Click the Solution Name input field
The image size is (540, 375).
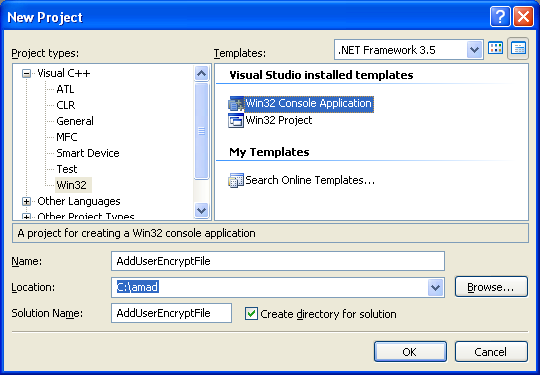coord(172,313)
